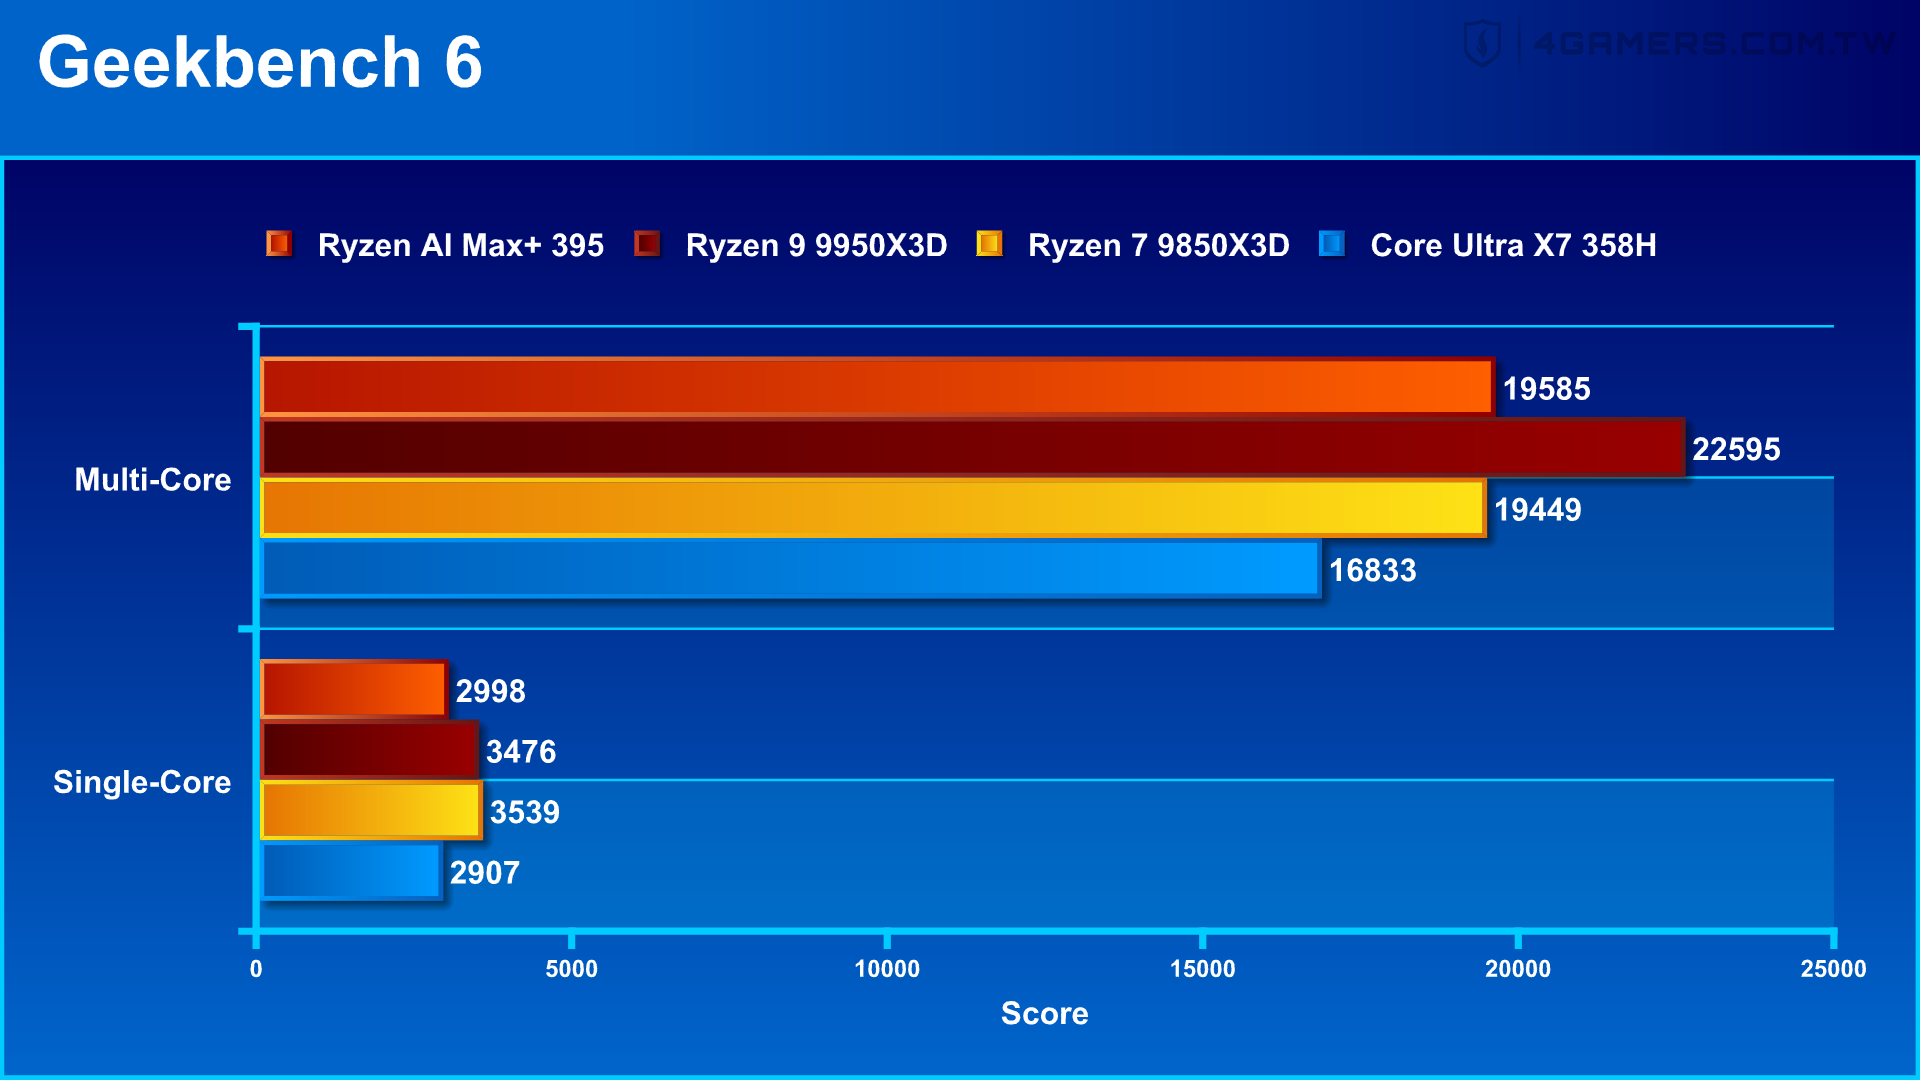Click the 2998 single-core orange-red bar
1920x1080 pixels.
coord(353,690)
